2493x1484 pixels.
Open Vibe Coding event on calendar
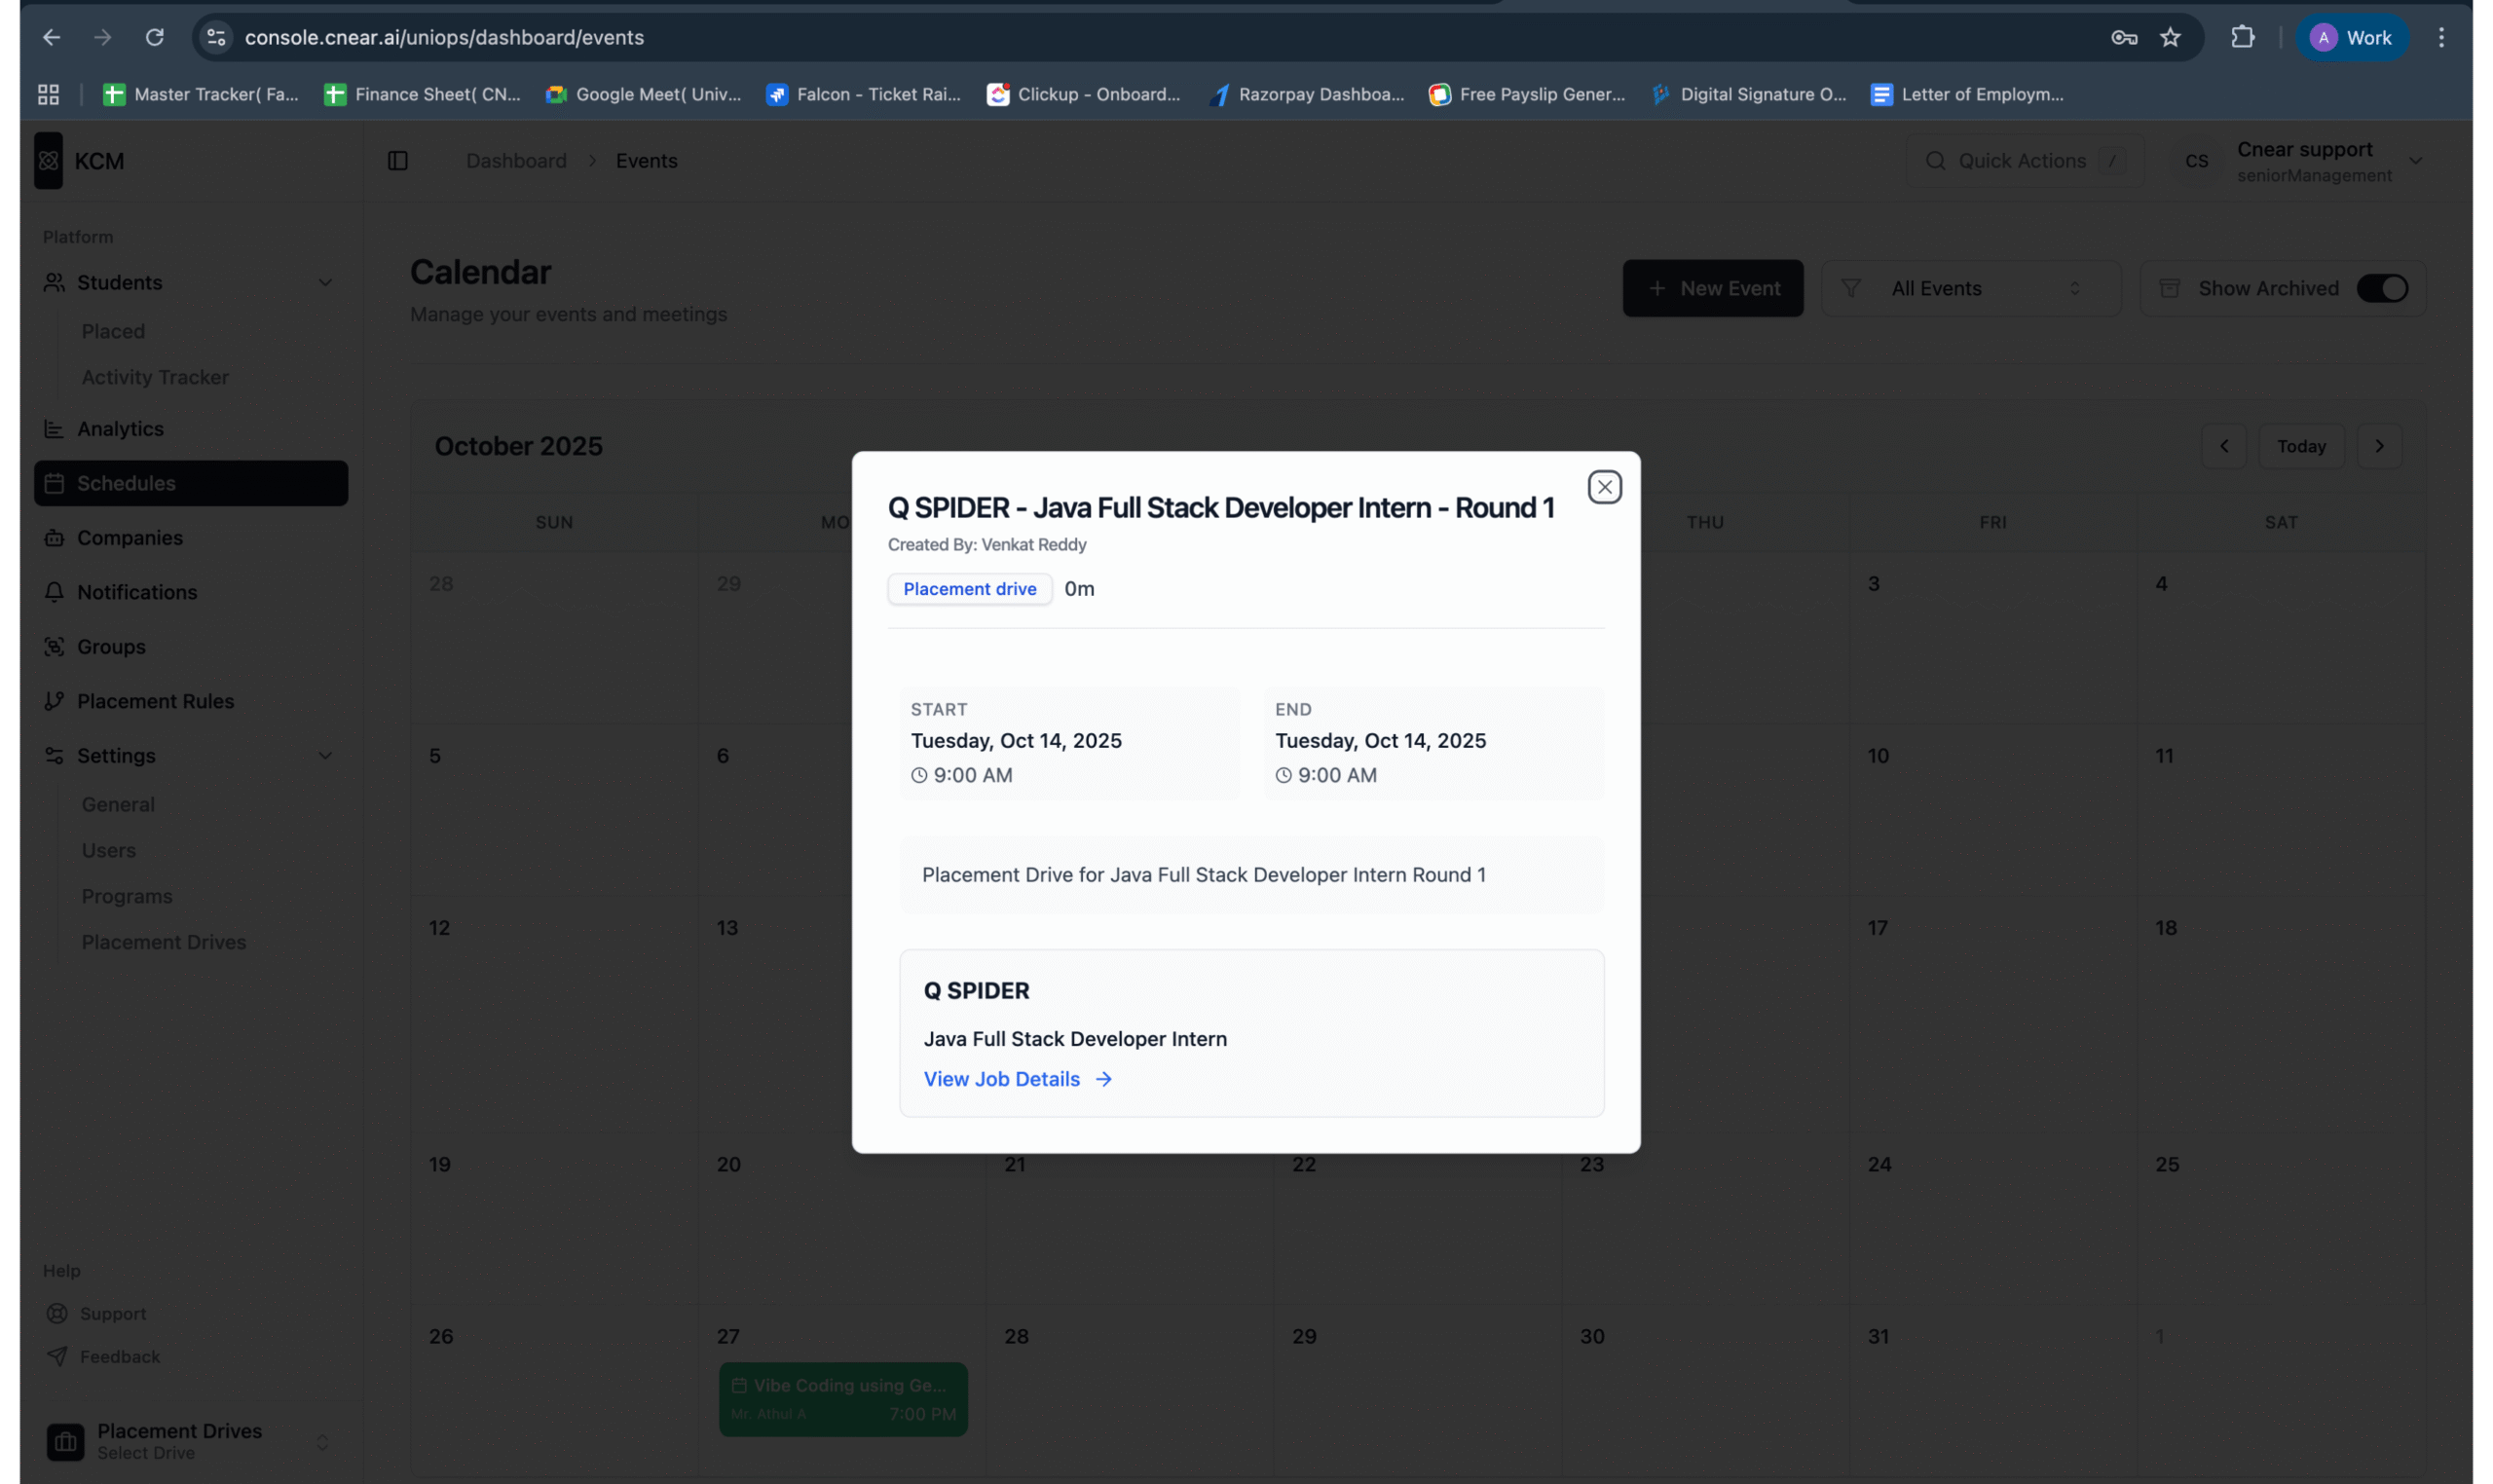pos(842,1398)
